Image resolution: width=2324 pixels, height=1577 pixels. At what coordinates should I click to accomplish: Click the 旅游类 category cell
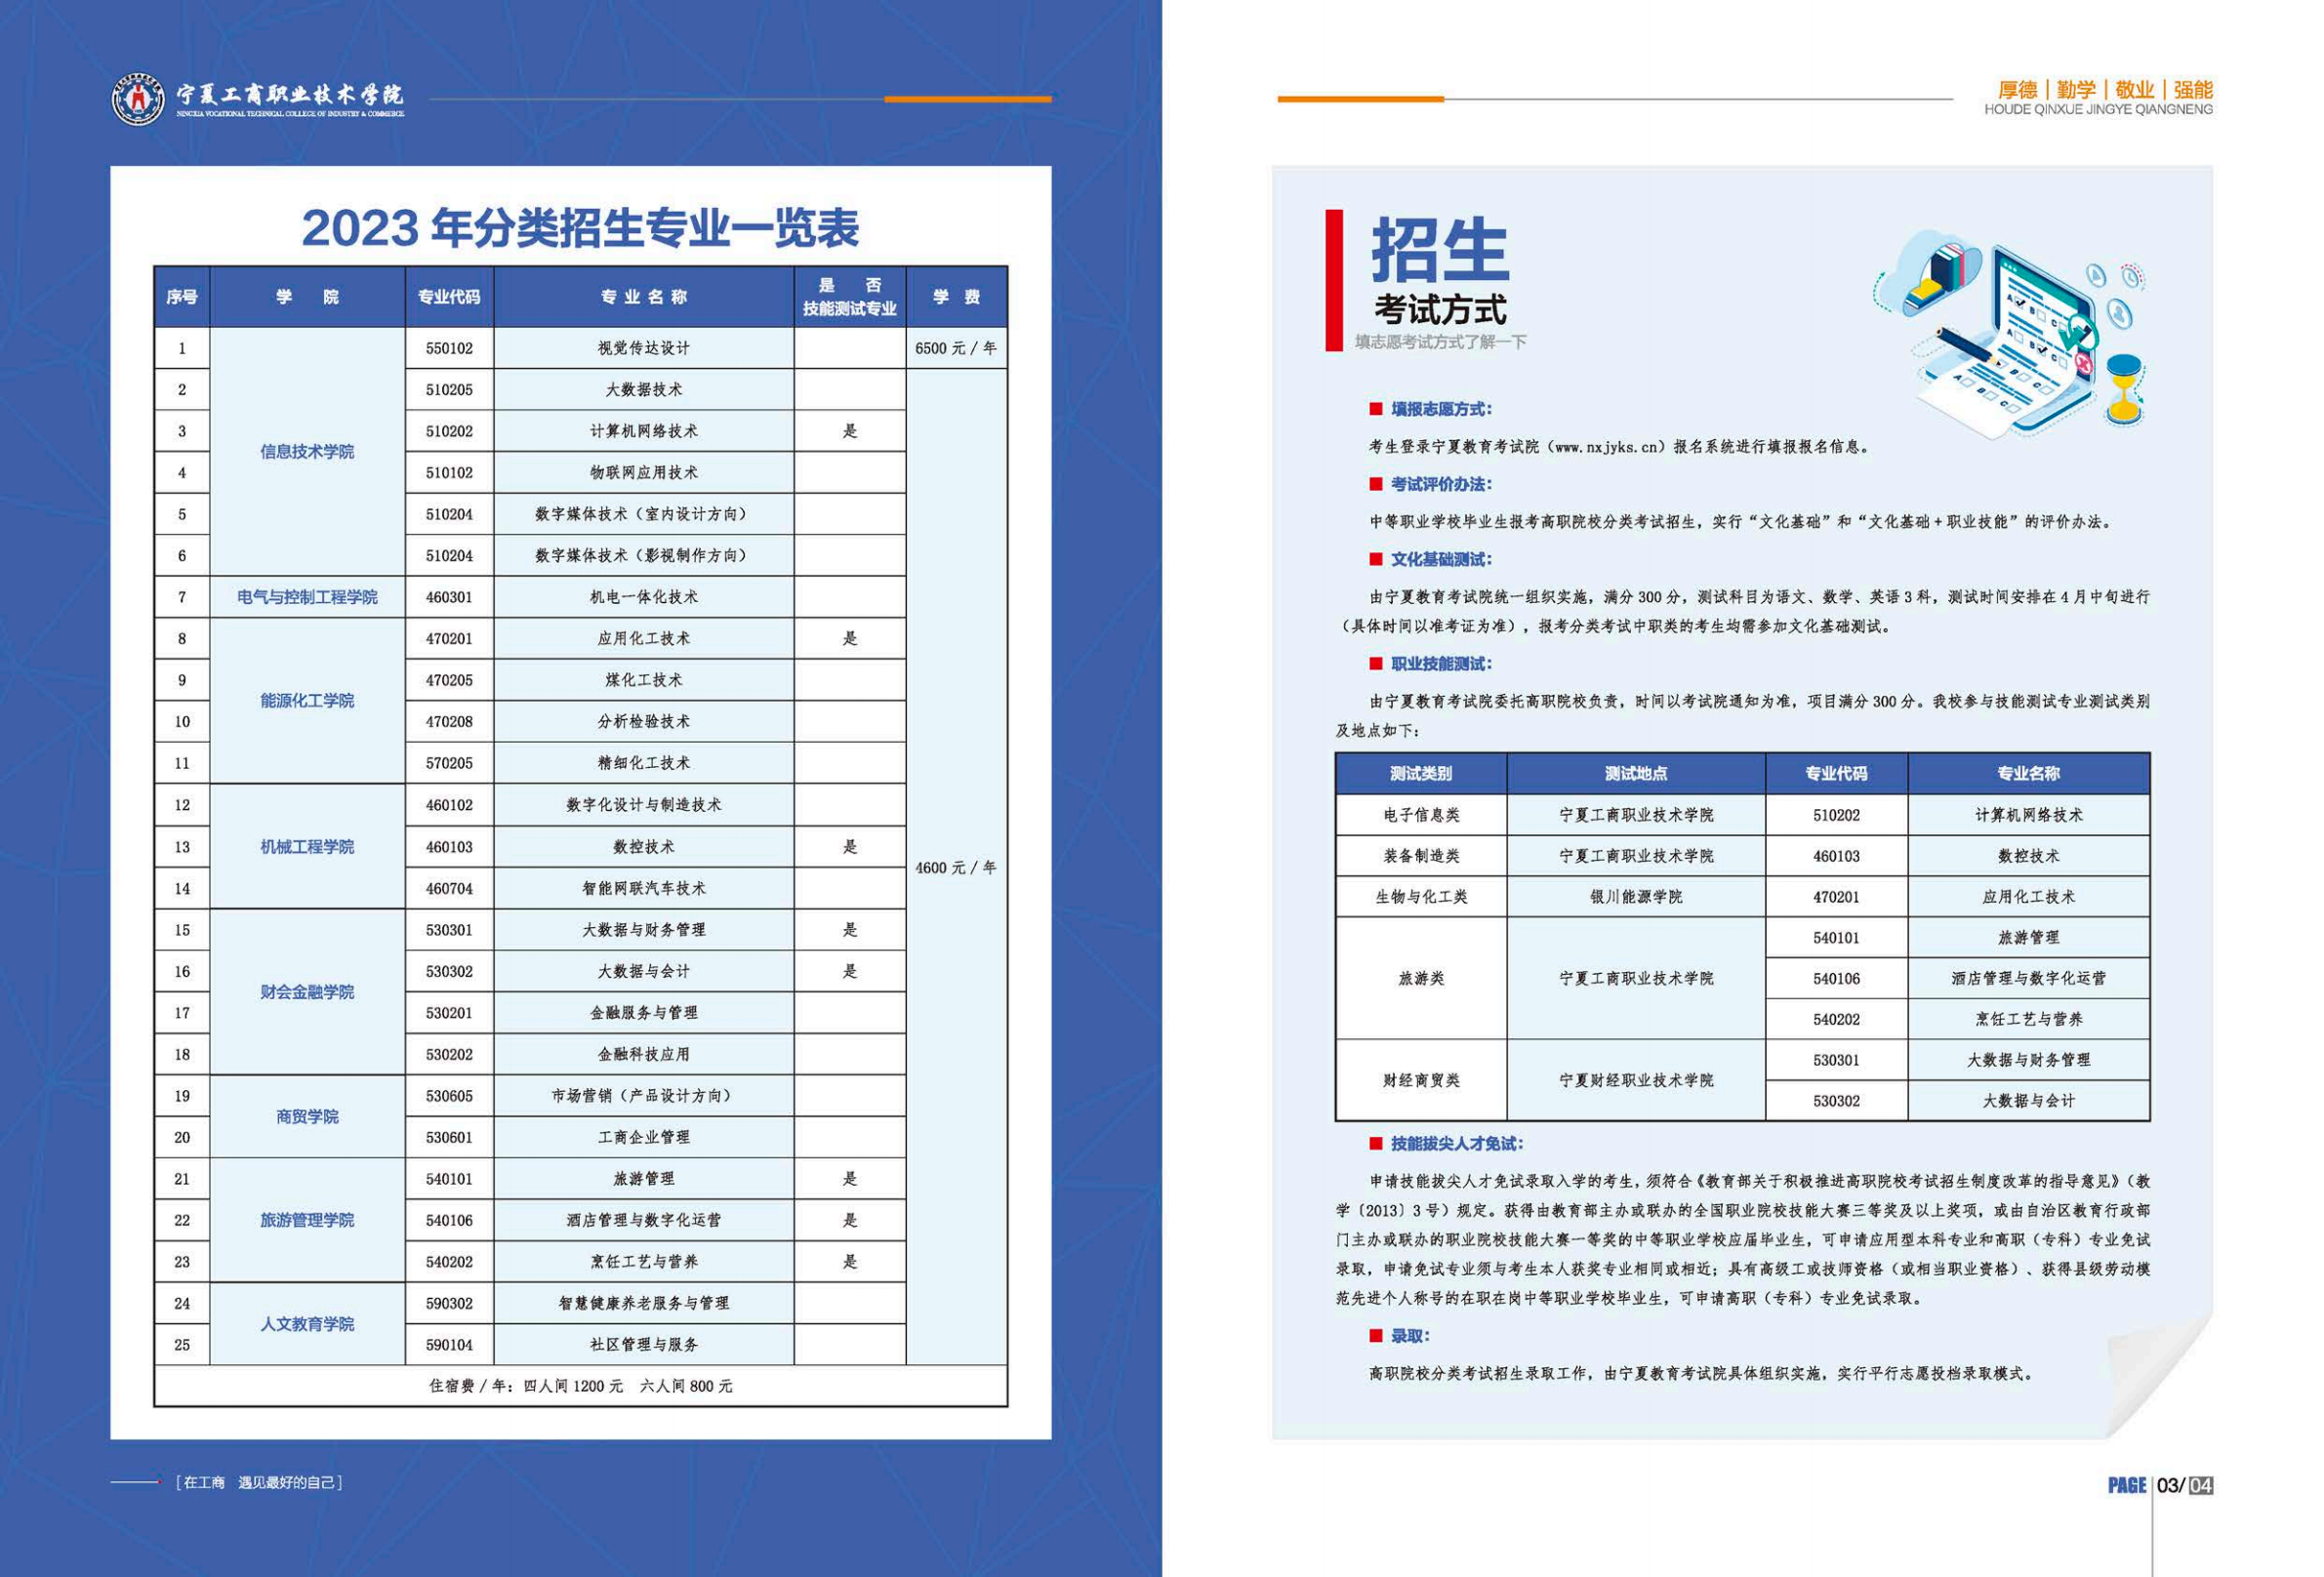tap(1421, 978)
